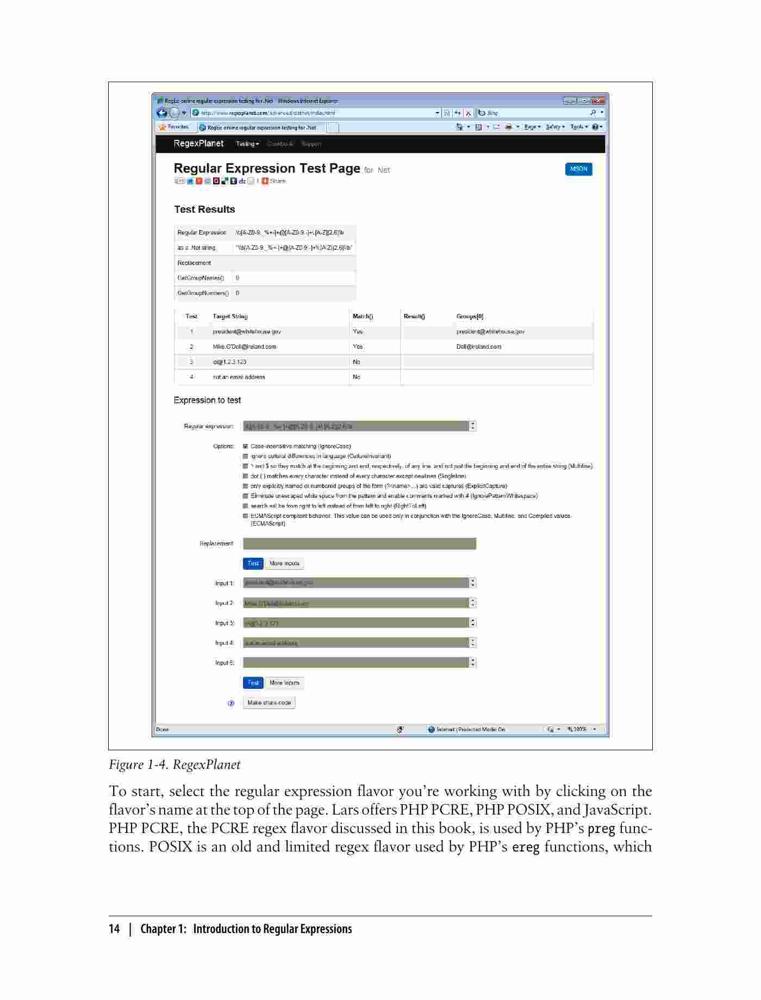Open the Page menu in the command bar

point(532,127)
